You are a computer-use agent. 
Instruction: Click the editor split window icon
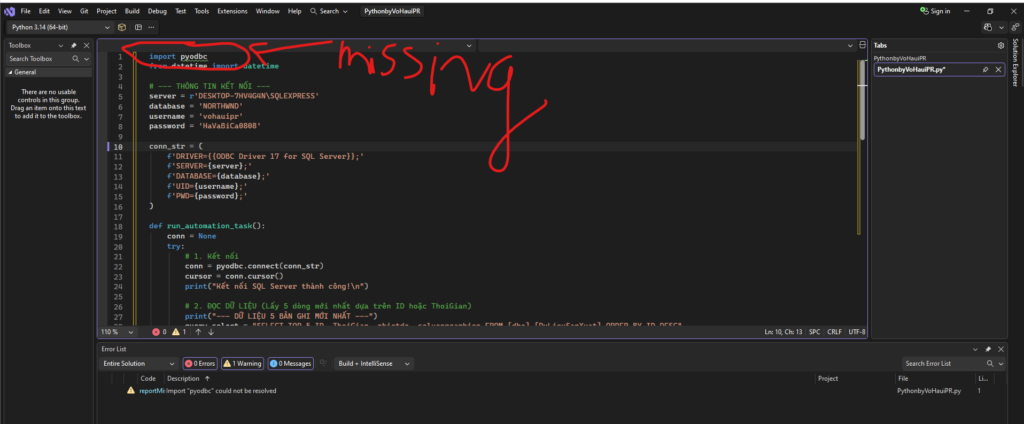[863, 46]
